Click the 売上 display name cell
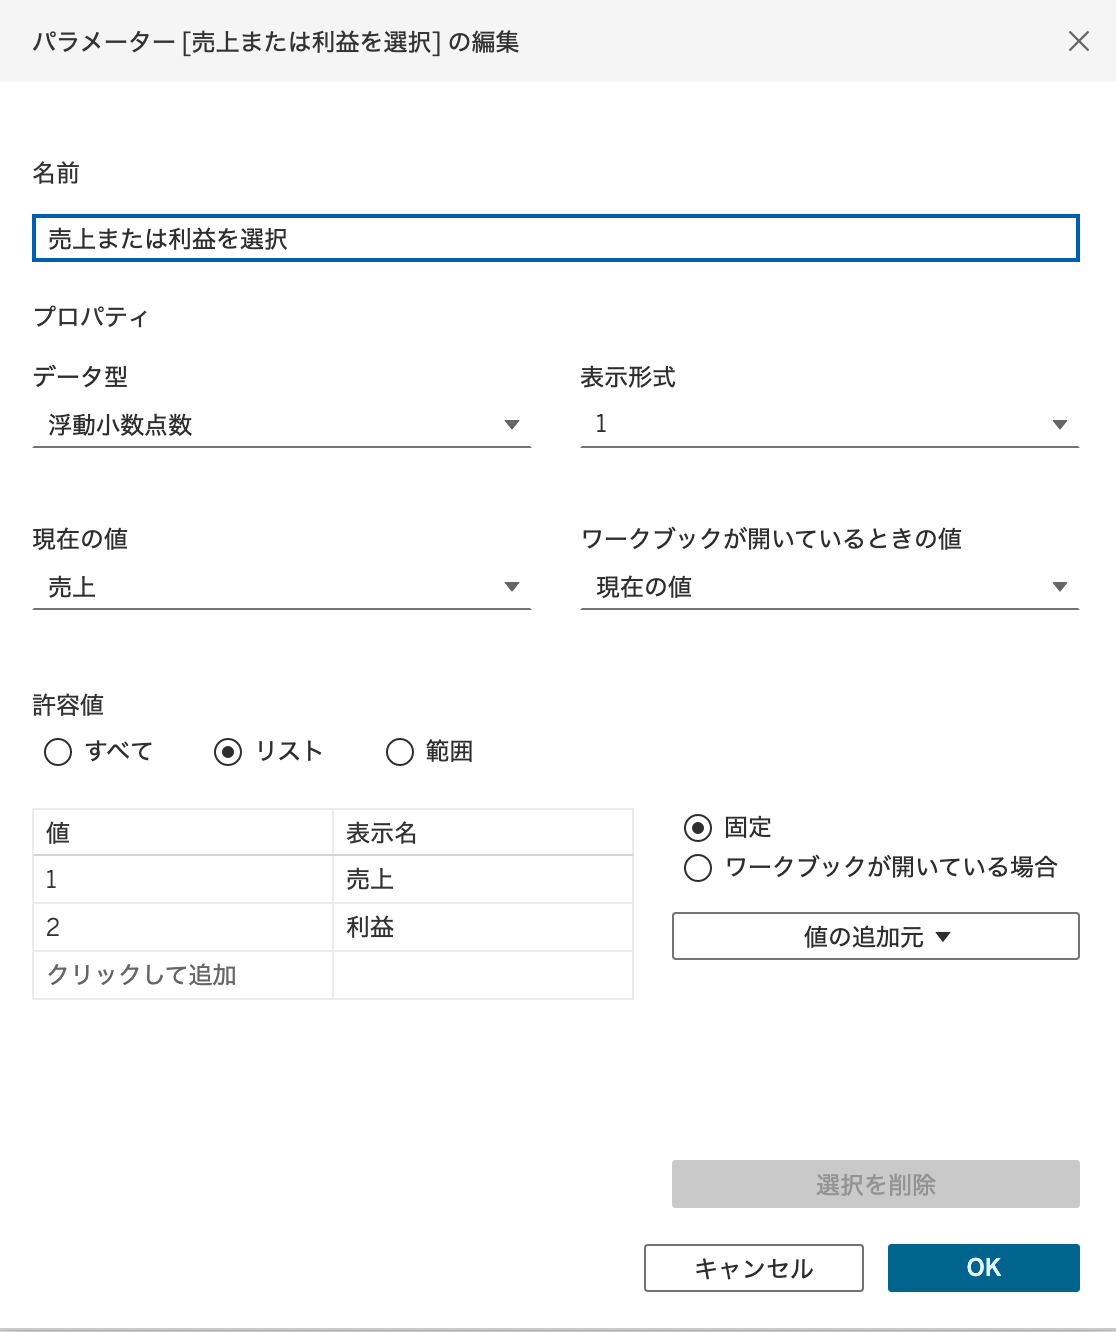This screenshot has height=1332, width=1116. coord(483,879)
